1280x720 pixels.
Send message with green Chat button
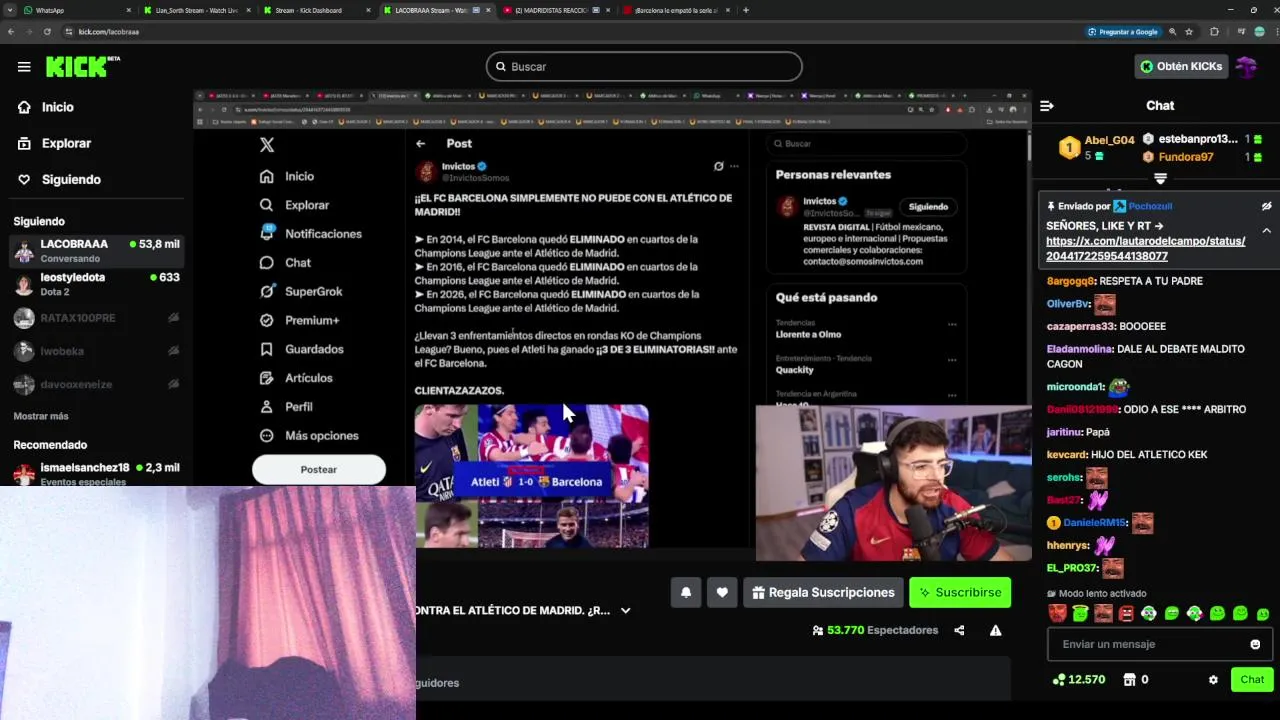tap(1252, 680)
